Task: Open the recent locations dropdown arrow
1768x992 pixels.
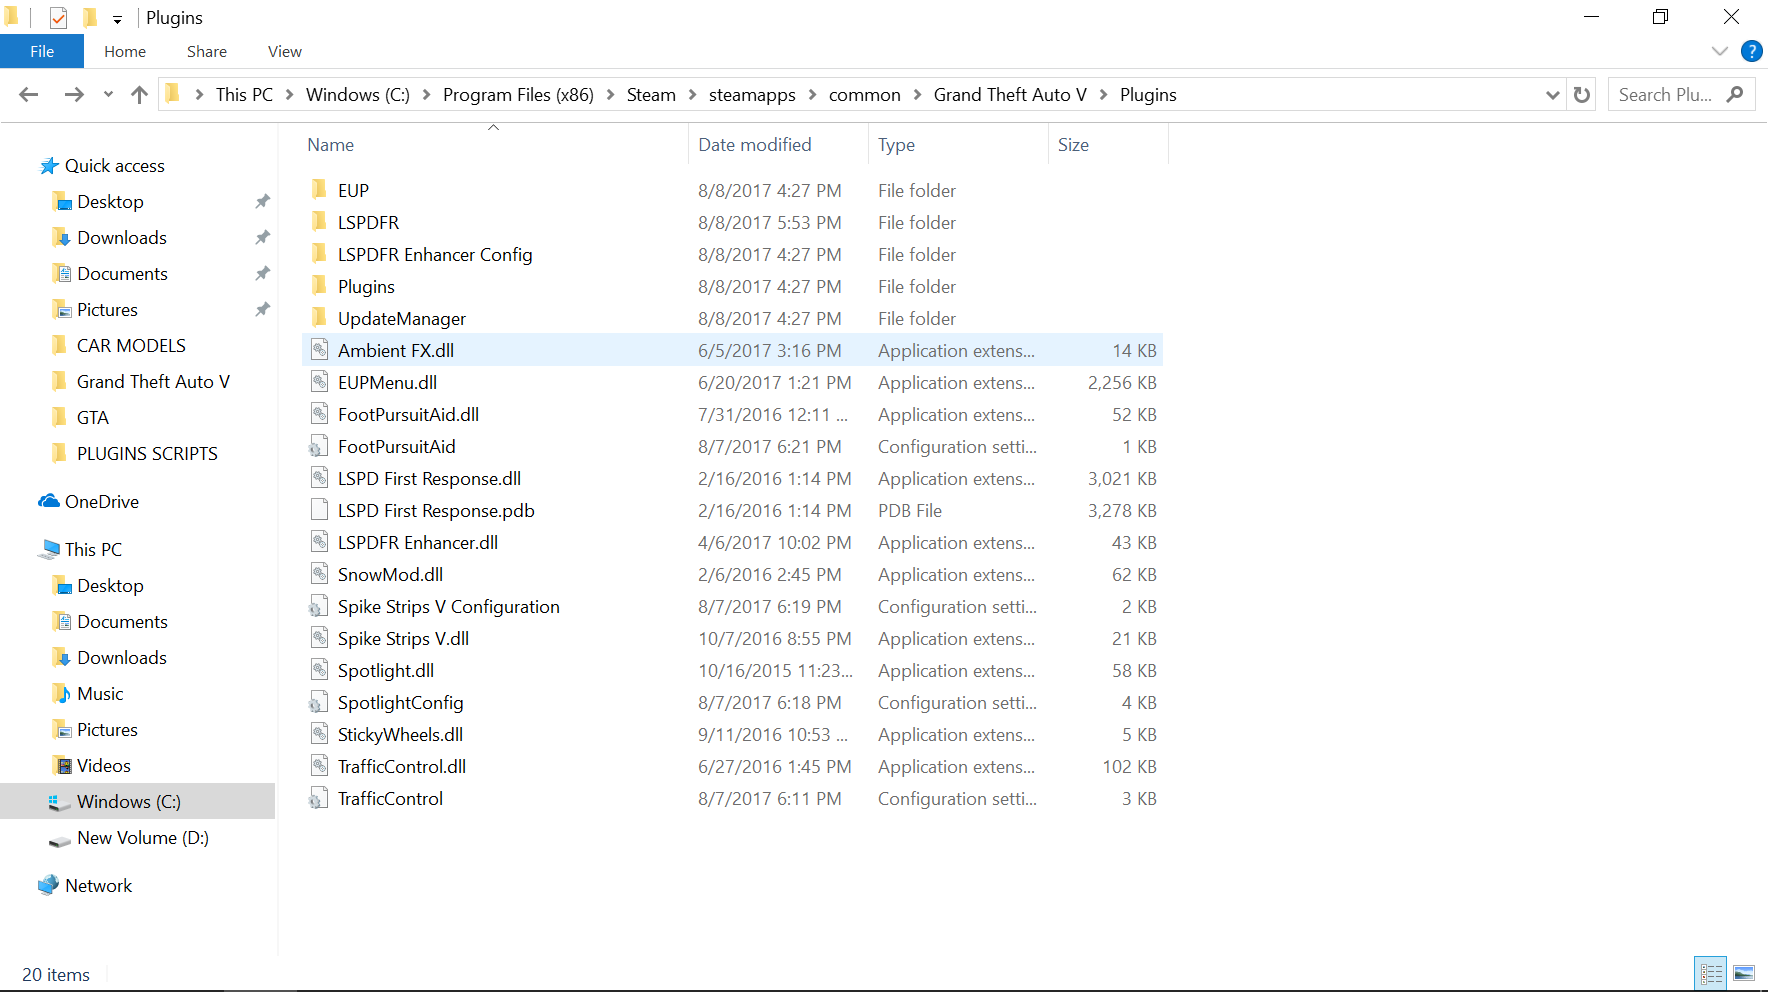Action: (108, 95)
